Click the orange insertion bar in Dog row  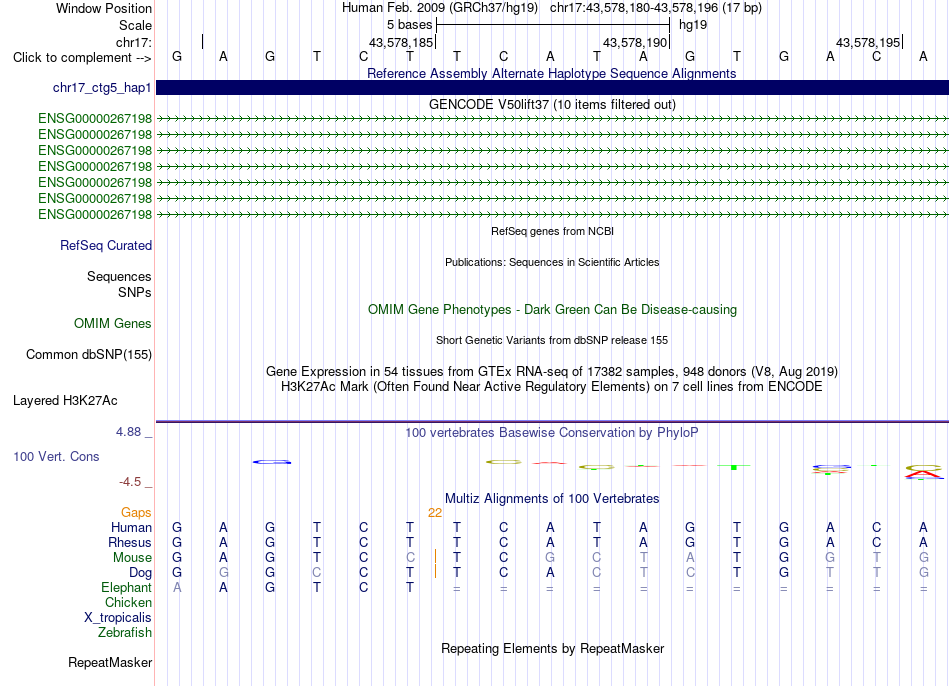pos(435,571)
